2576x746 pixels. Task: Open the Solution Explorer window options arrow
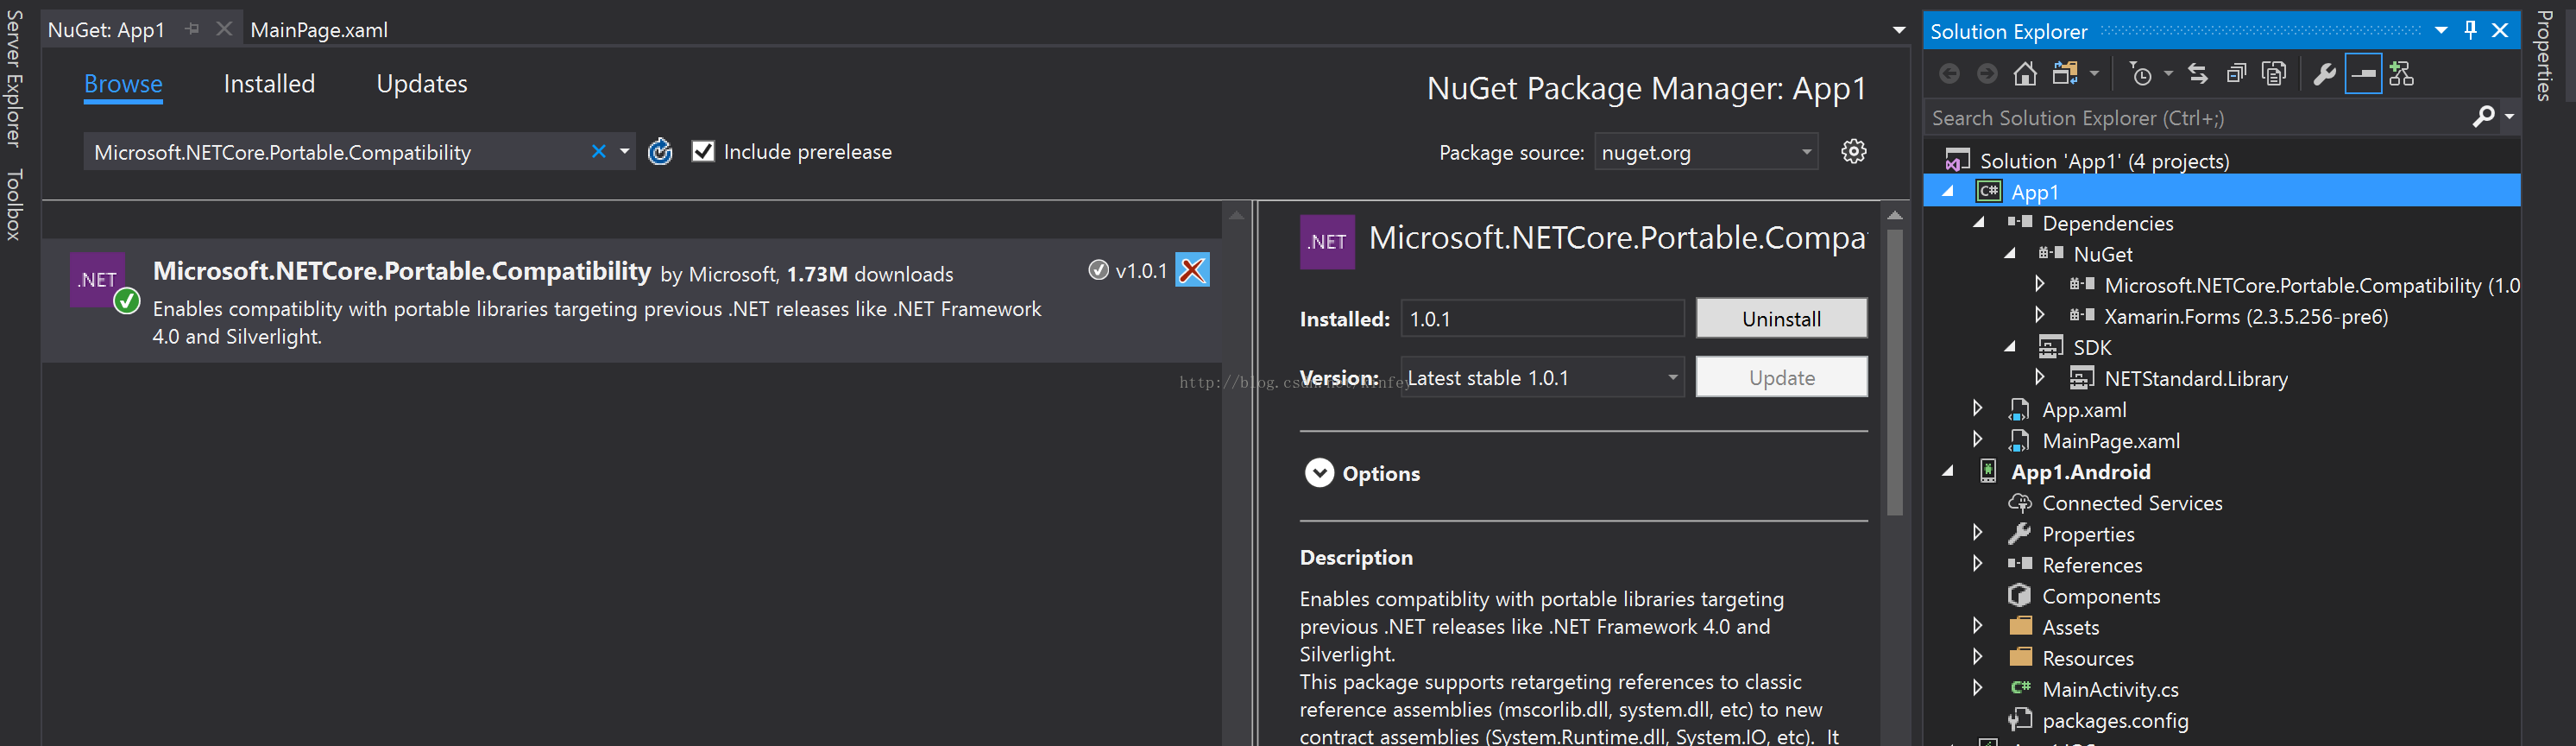pos(2441,31)
